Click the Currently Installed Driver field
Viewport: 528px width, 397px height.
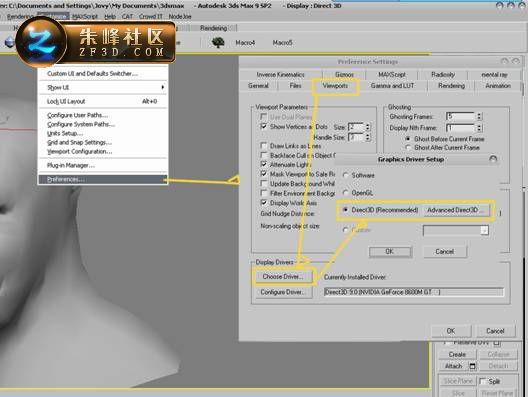pos(414,292)
